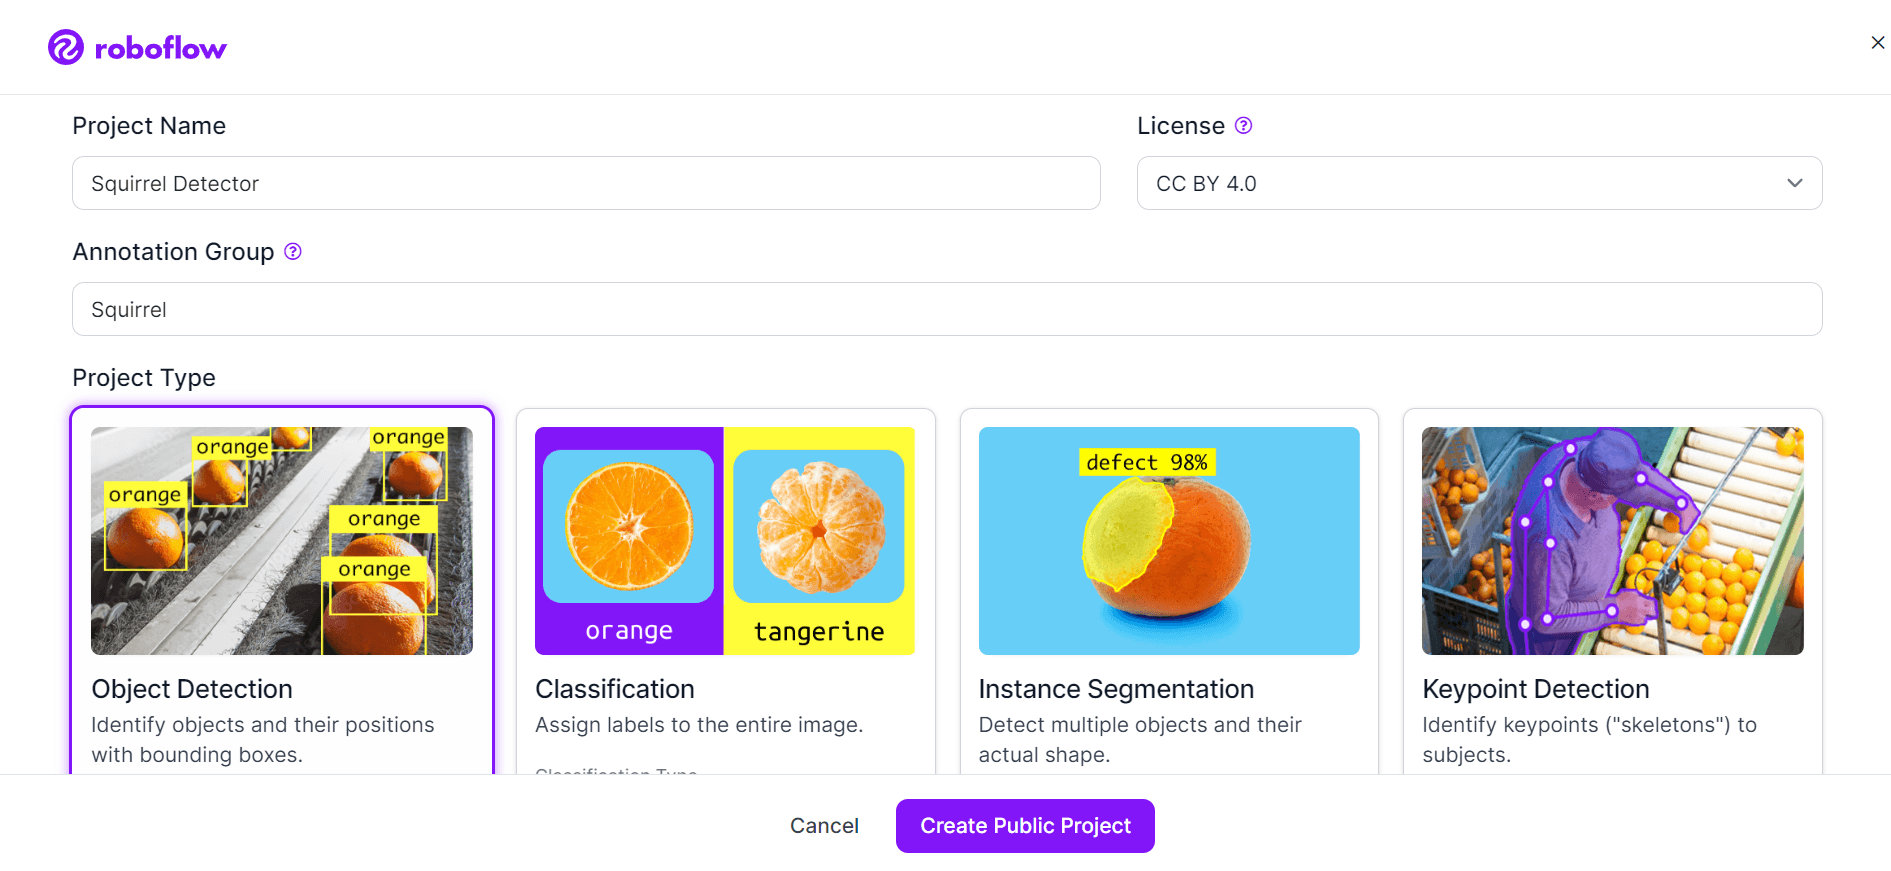Viewport: 1891px width, 871px height.
Task: Click the Project Name input field
Action: [x=586, y=183]
